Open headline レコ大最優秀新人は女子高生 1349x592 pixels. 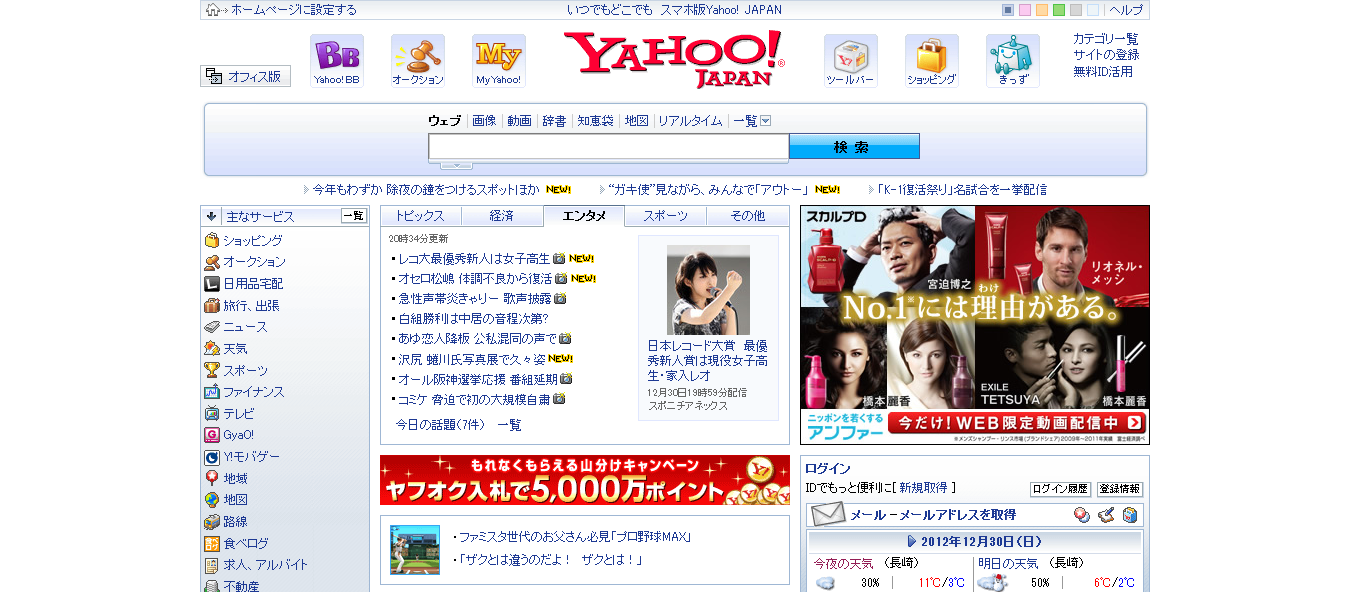pyautogui.click(x=474, y=258)
